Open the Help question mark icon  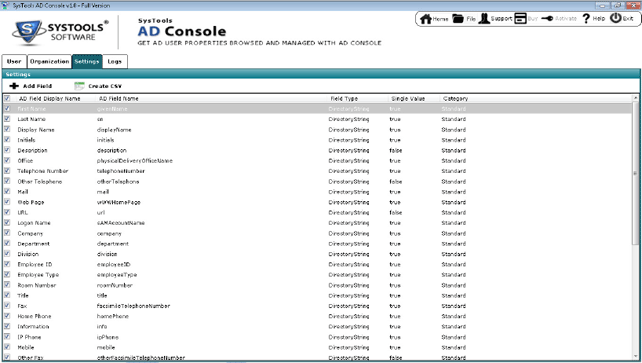point(586,18)
